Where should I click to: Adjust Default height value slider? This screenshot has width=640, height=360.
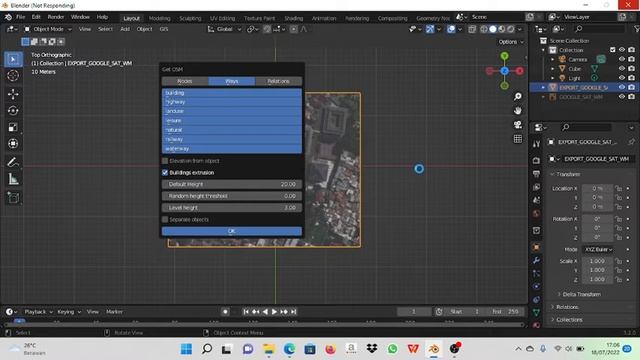(232, 184)
